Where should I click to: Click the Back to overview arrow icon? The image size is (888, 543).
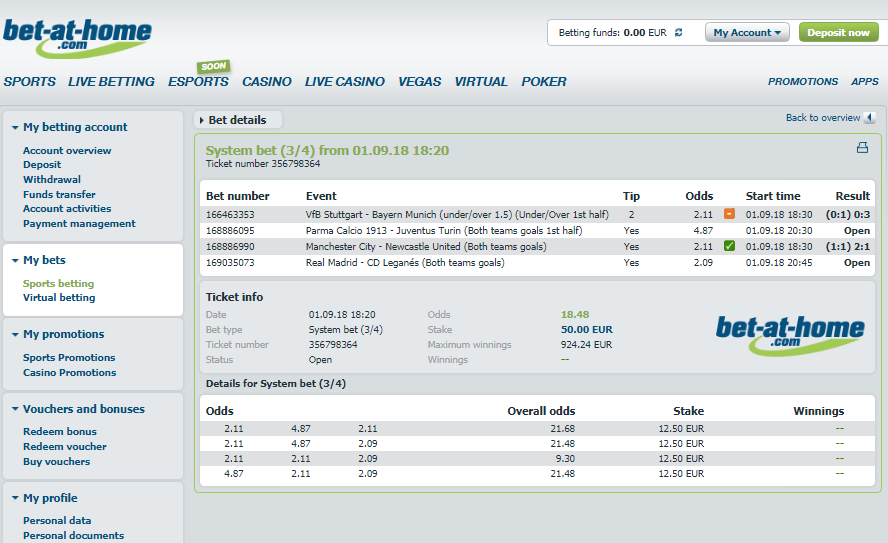tap(870, 118)
